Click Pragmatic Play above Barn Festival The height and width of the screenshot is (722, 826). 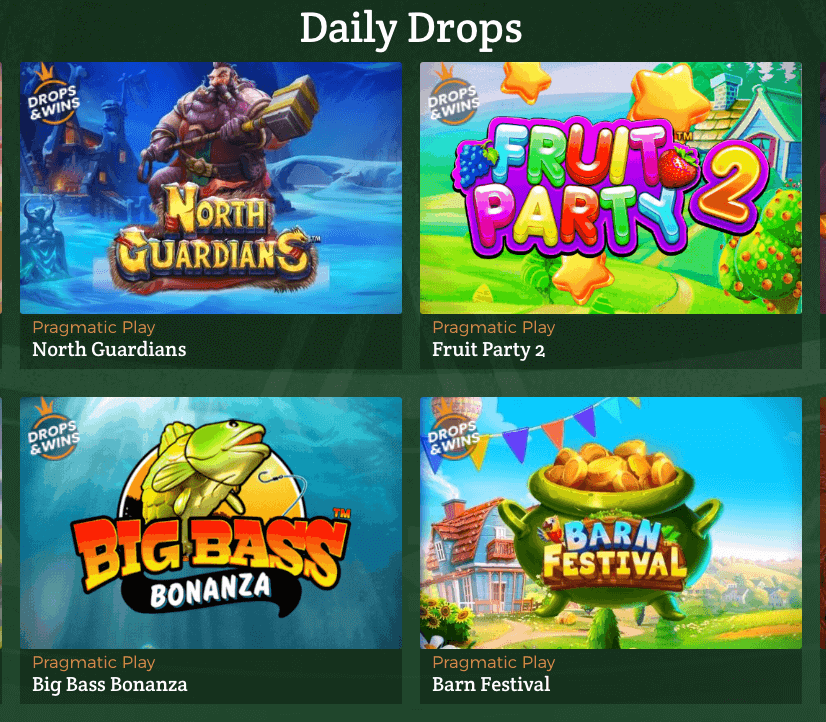pyautogui.click(x=494, y=662)
